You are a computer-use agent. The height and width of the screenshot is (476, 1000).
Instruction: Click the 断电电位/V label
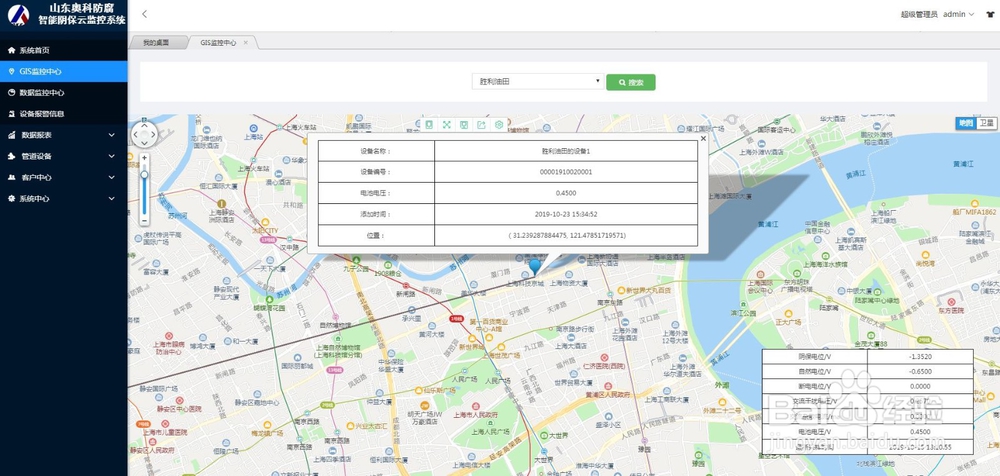pyautogui.click(x=814, y=387)
